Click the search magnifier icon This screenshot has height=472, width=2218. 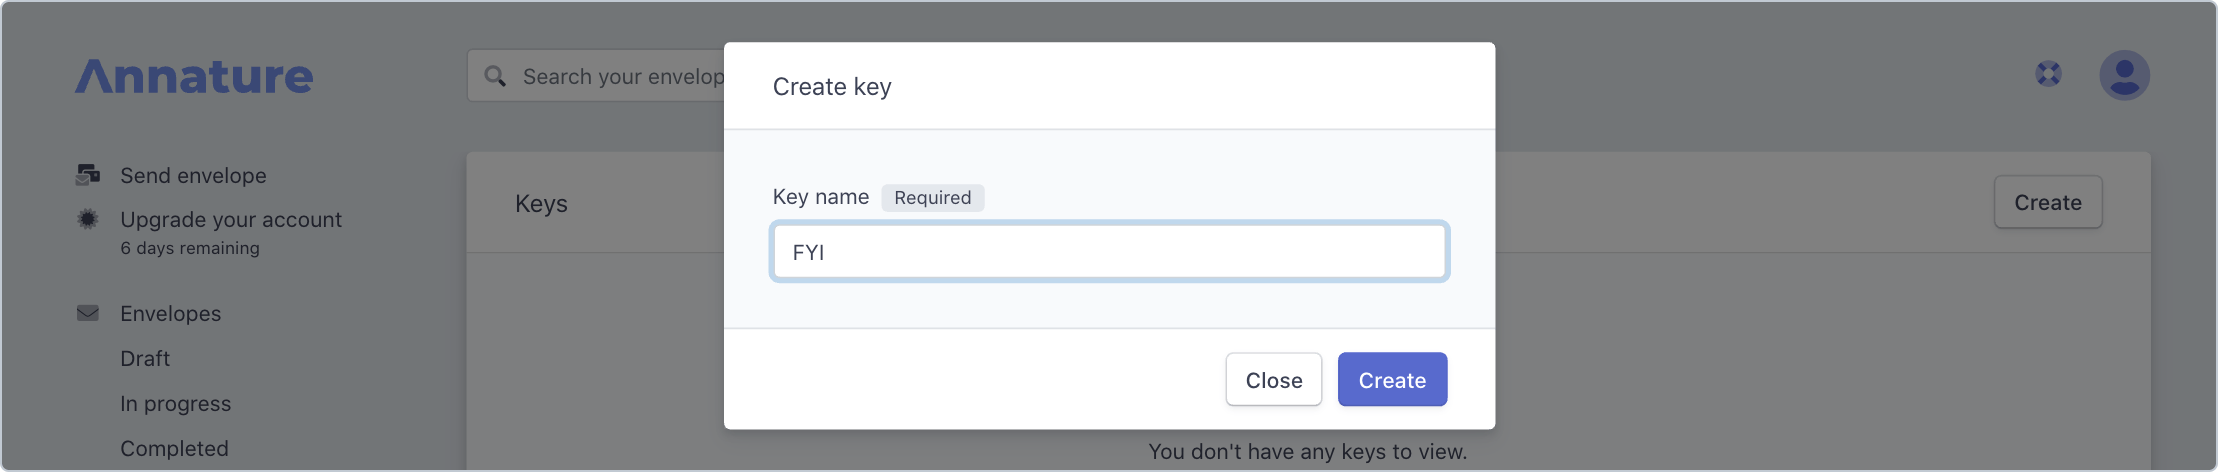[495, 76]
